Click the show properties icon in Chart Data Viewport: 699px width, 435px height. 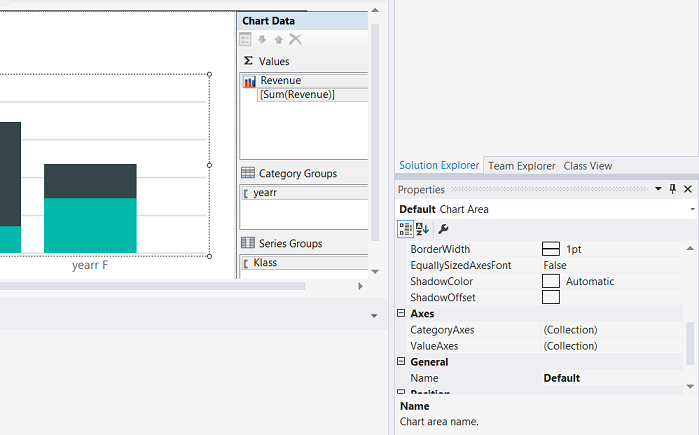click(x=245, y=39)
